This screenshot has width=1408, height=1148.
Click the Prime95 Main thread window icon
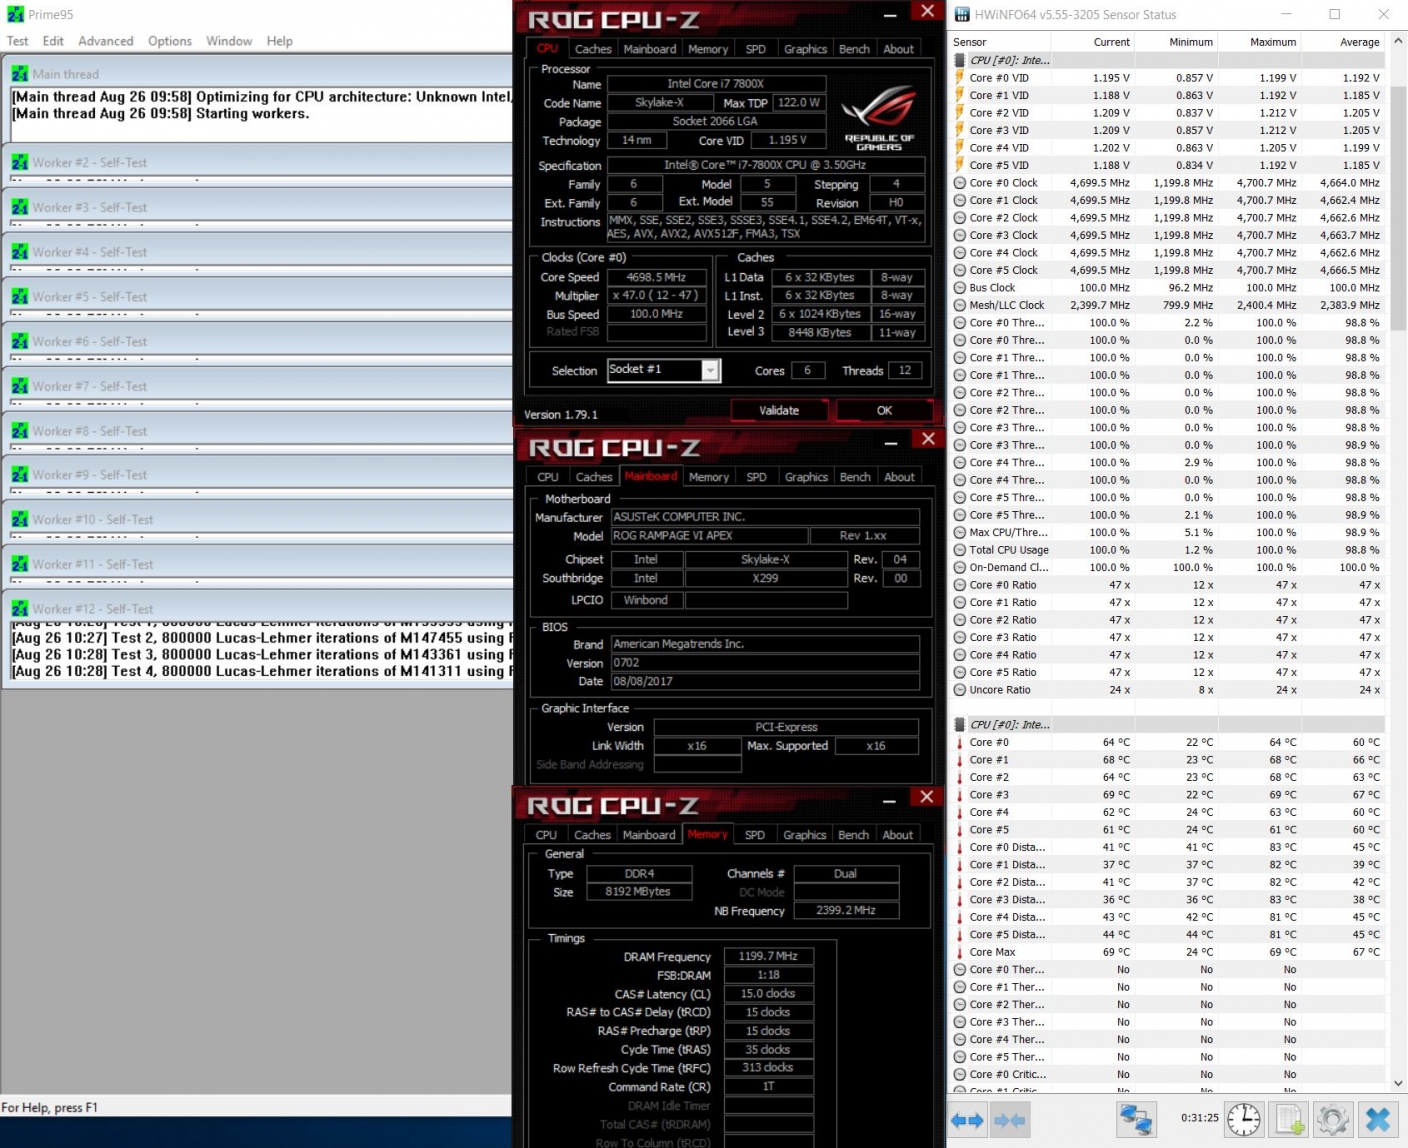(20, 74)
